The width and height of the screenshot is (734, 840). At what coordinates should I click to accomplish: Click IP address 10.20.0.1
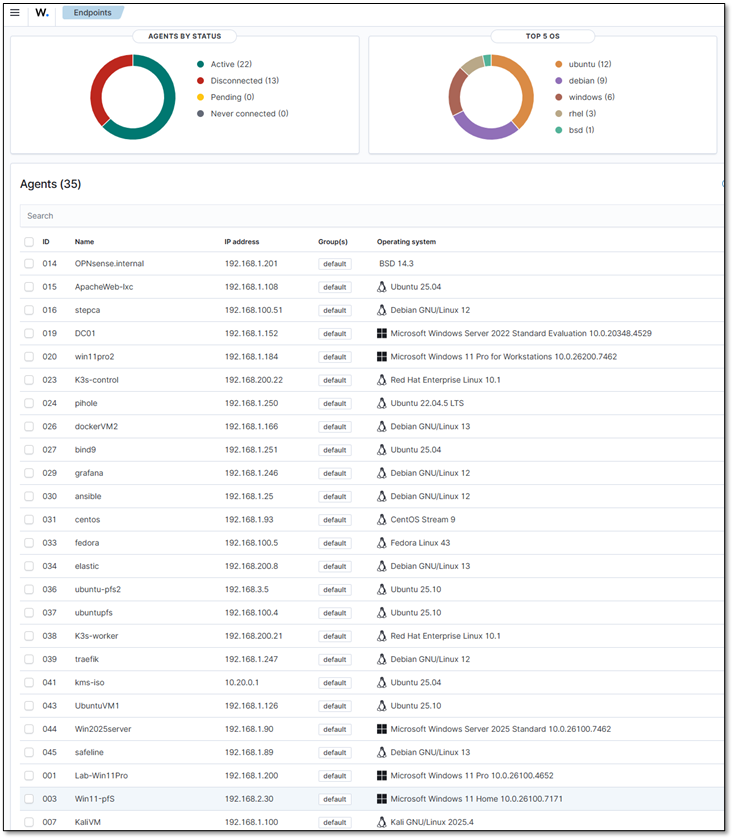click(242, 683)
